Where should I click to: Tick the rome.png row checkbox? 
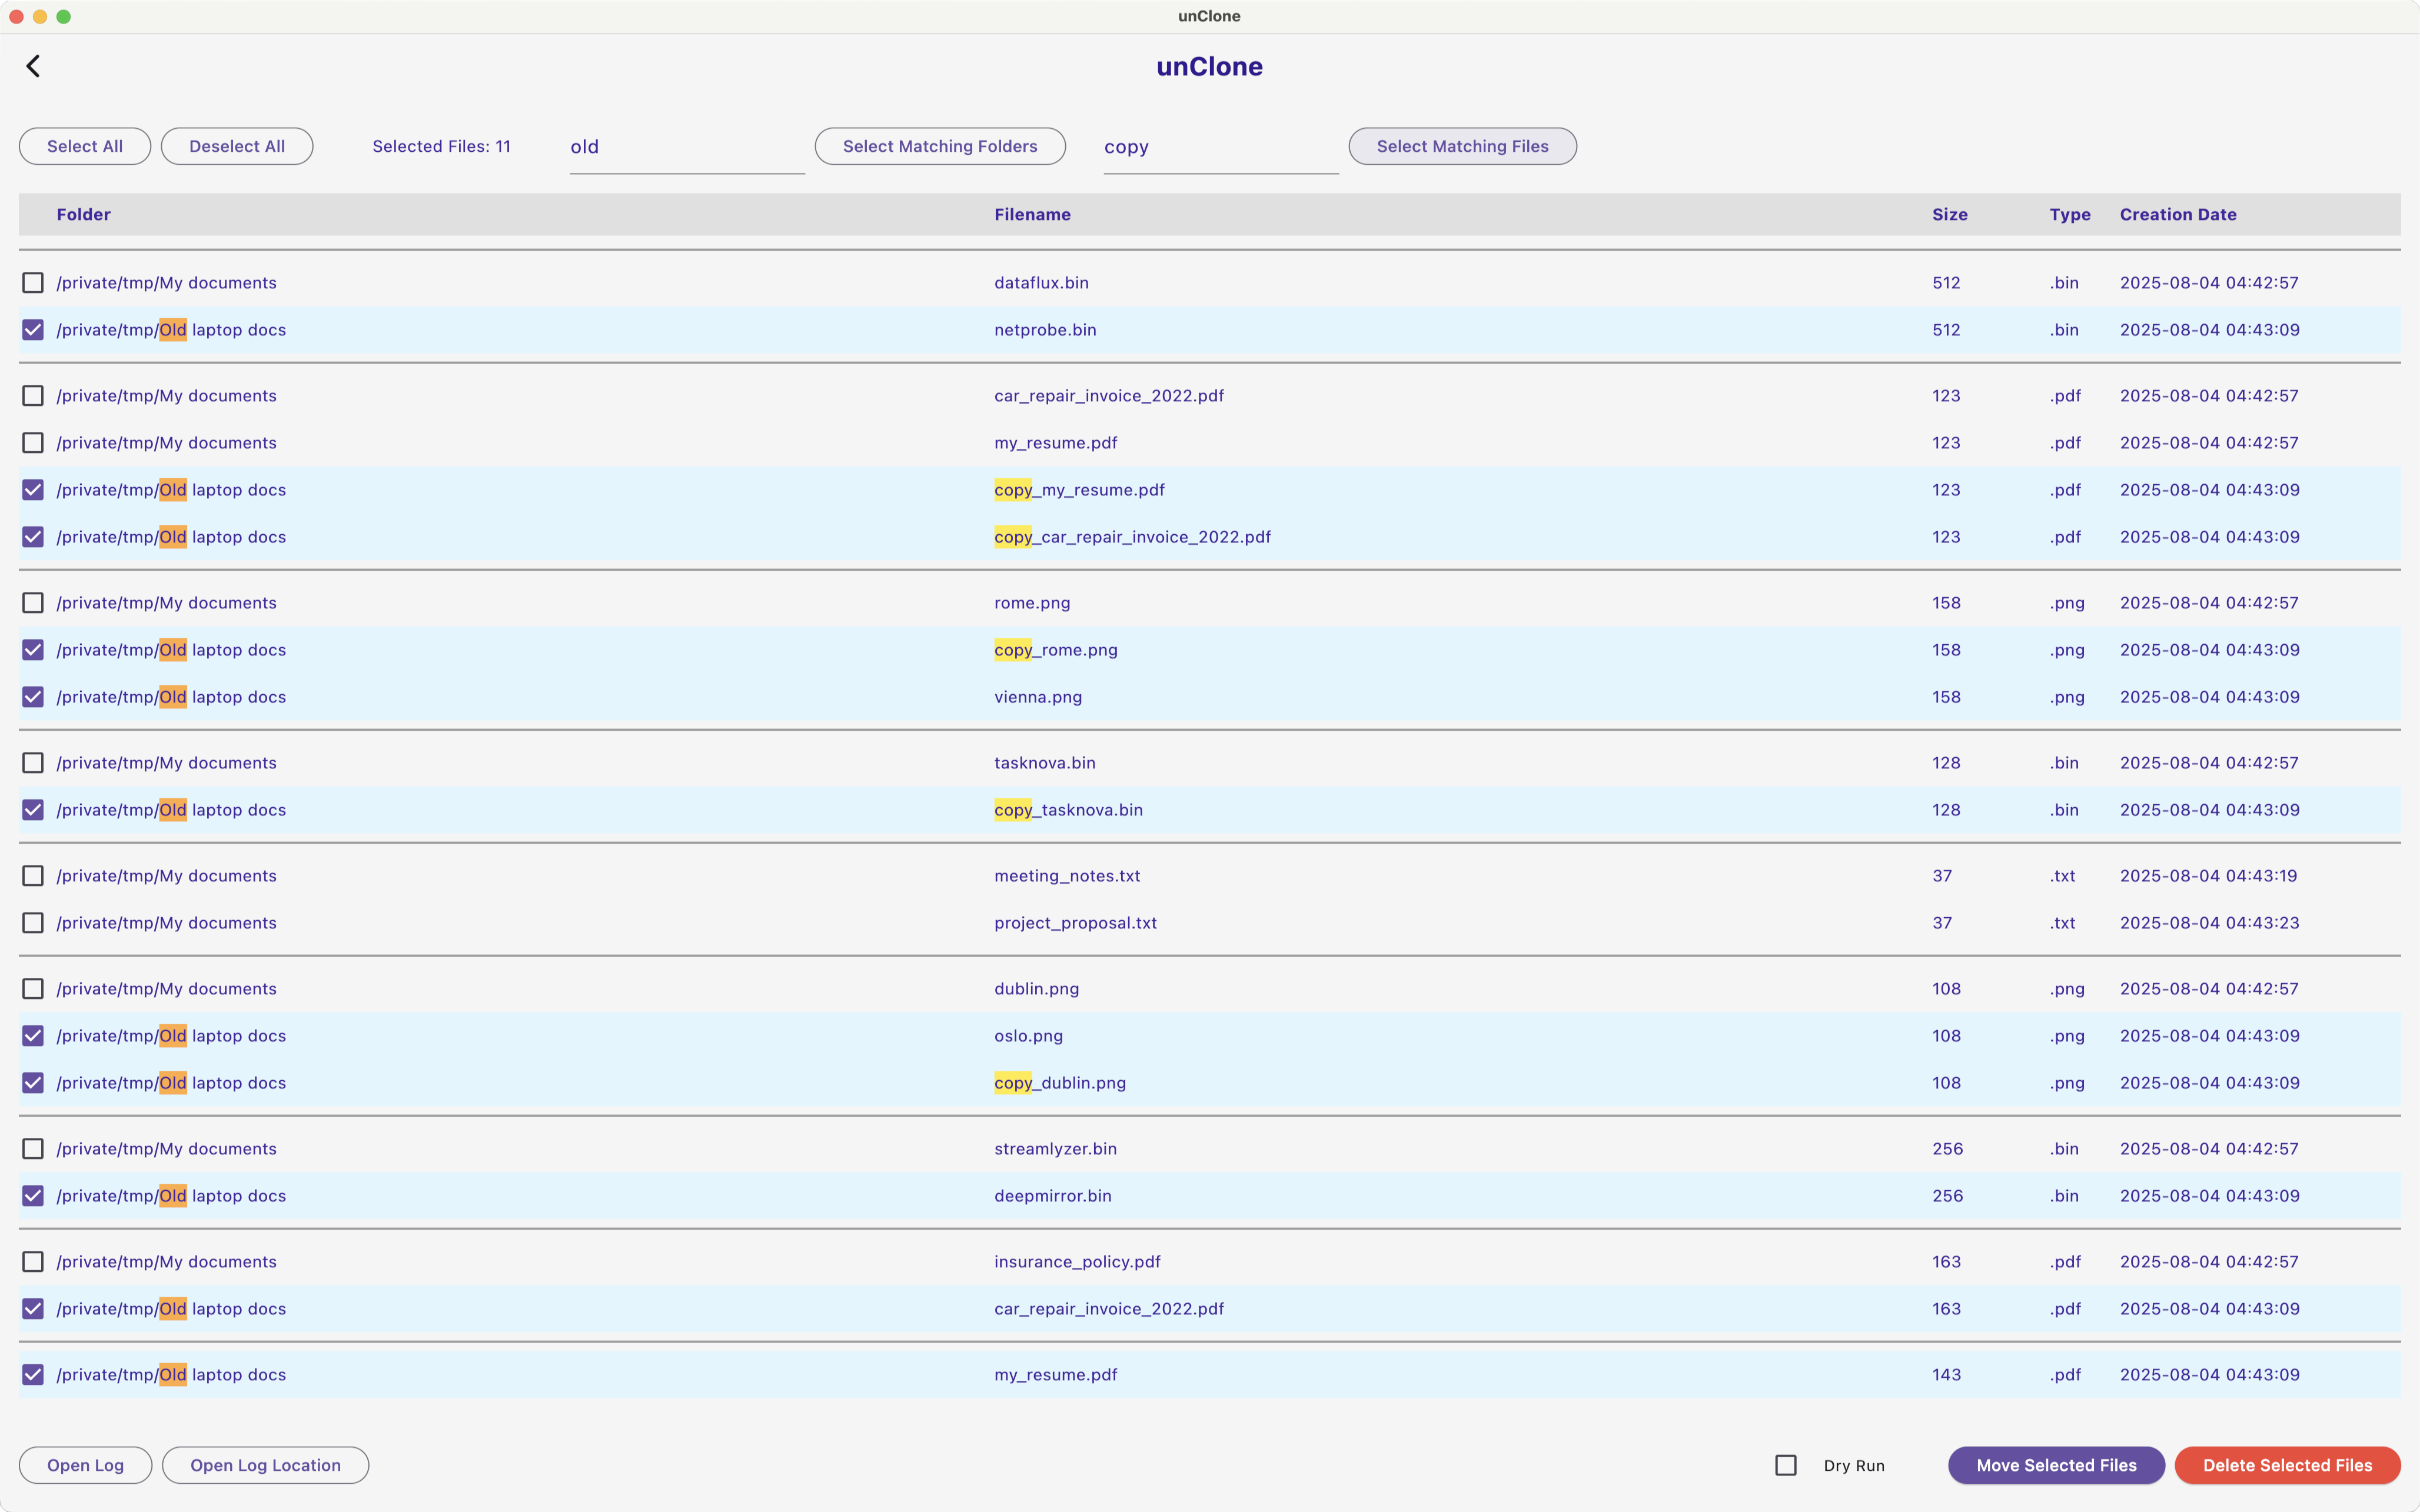point(33,603)
